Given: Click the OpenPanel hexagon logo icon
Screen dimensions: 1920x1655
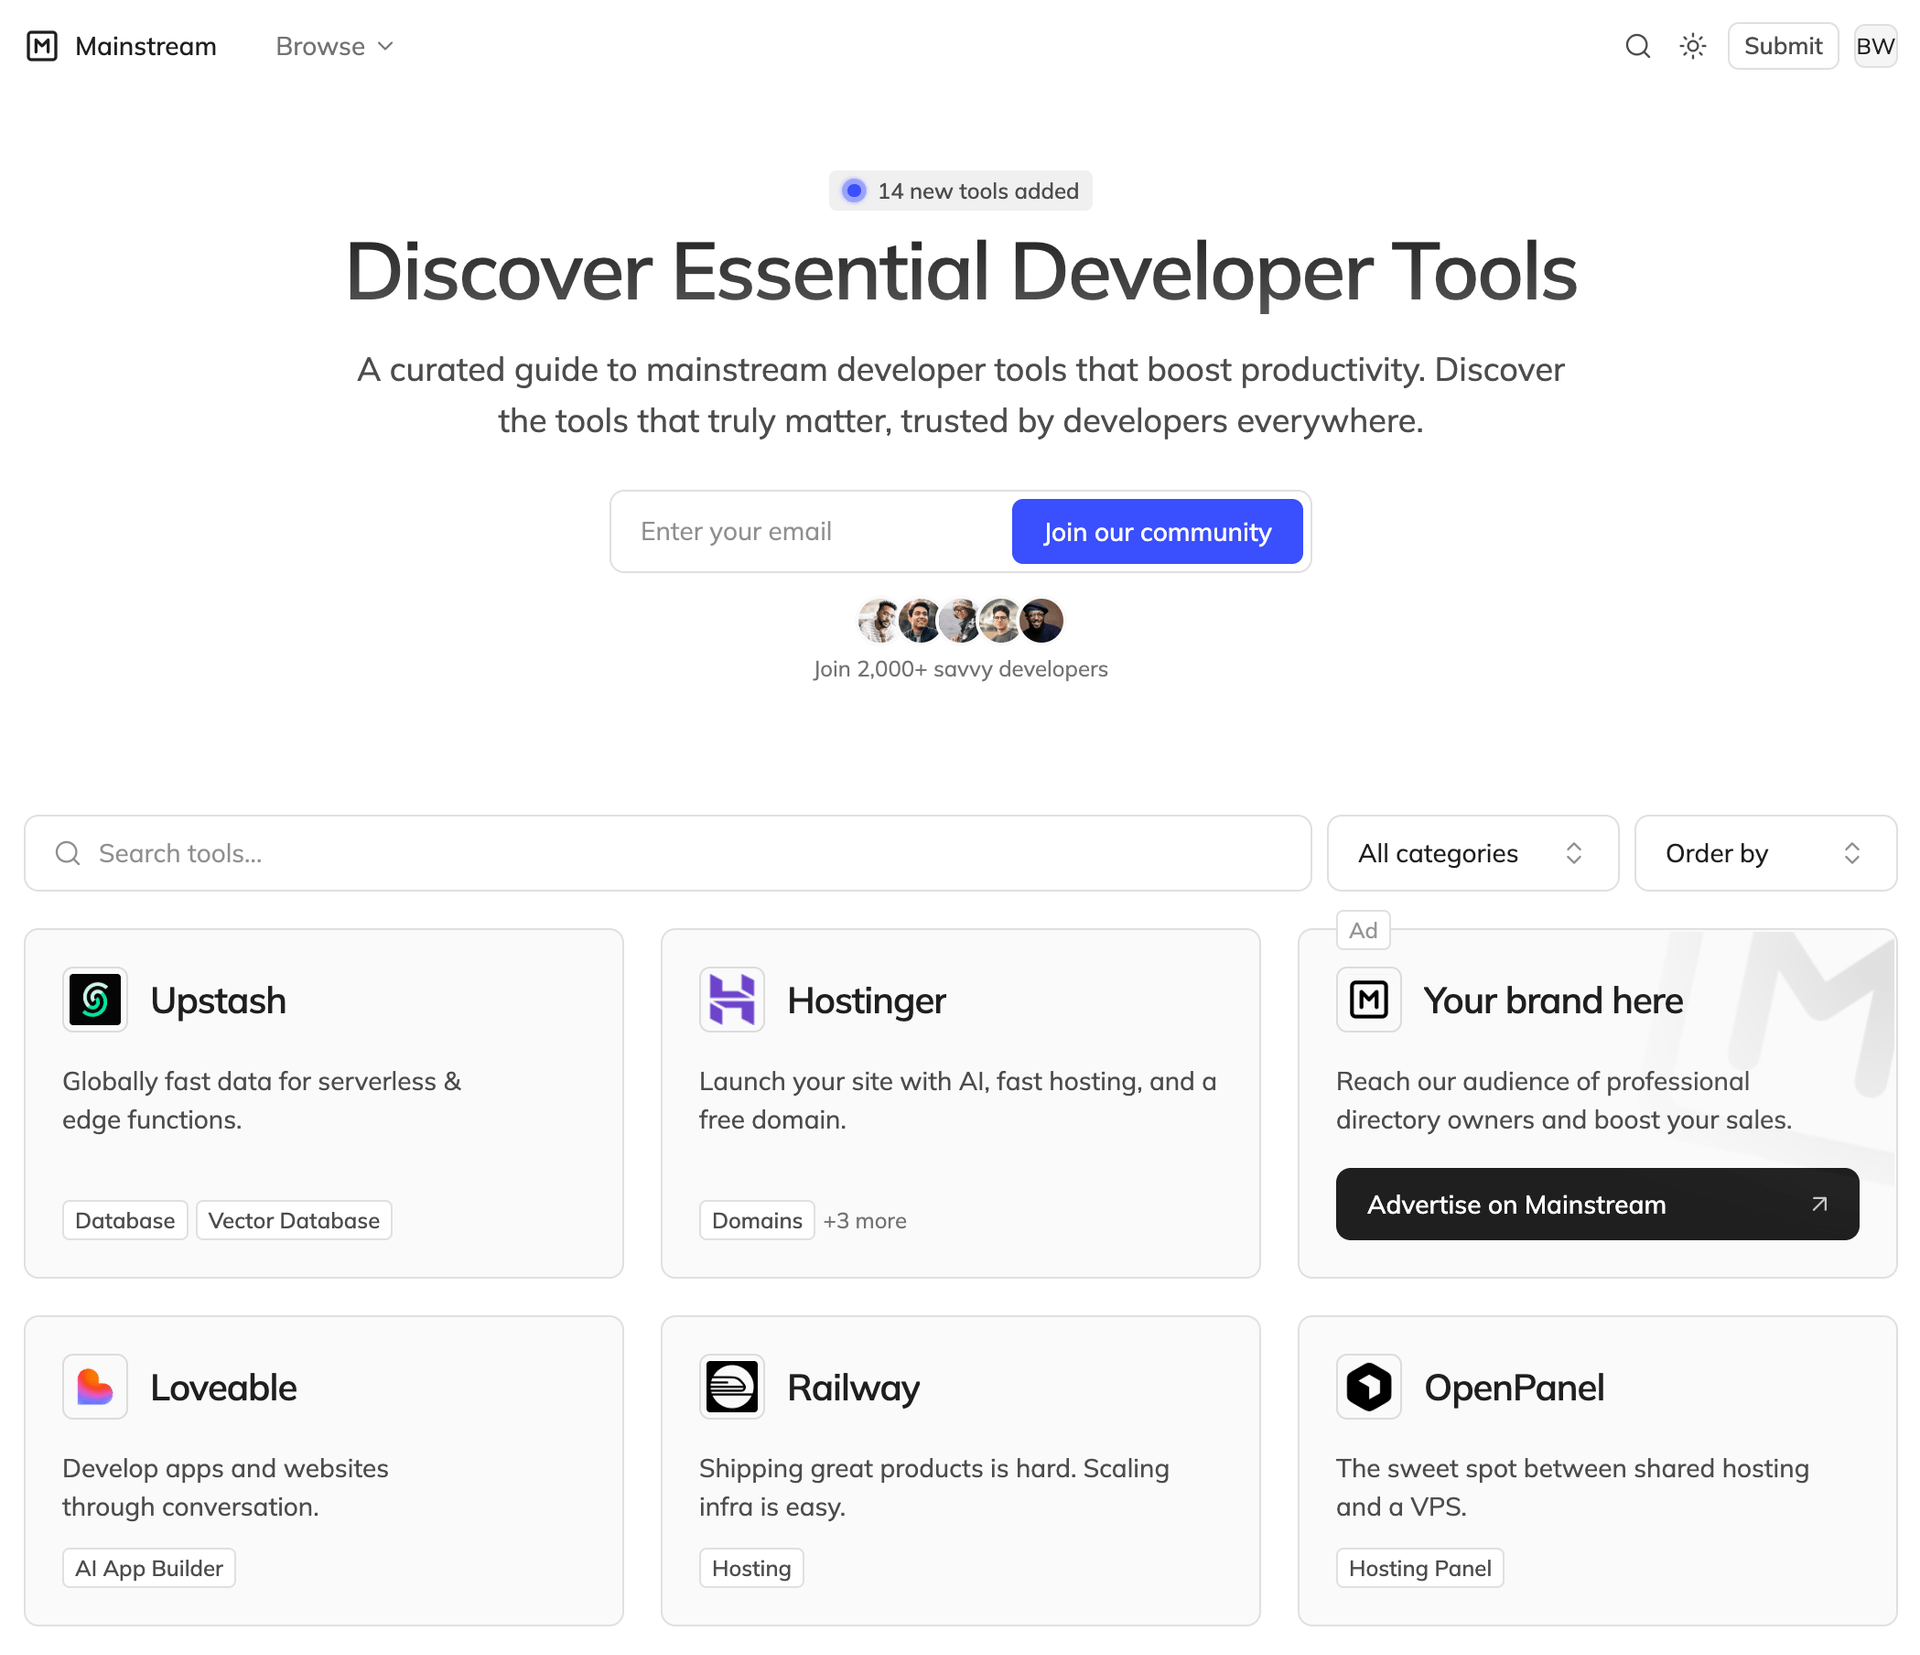Looking at the screenshot, I should (1368, 1386).
